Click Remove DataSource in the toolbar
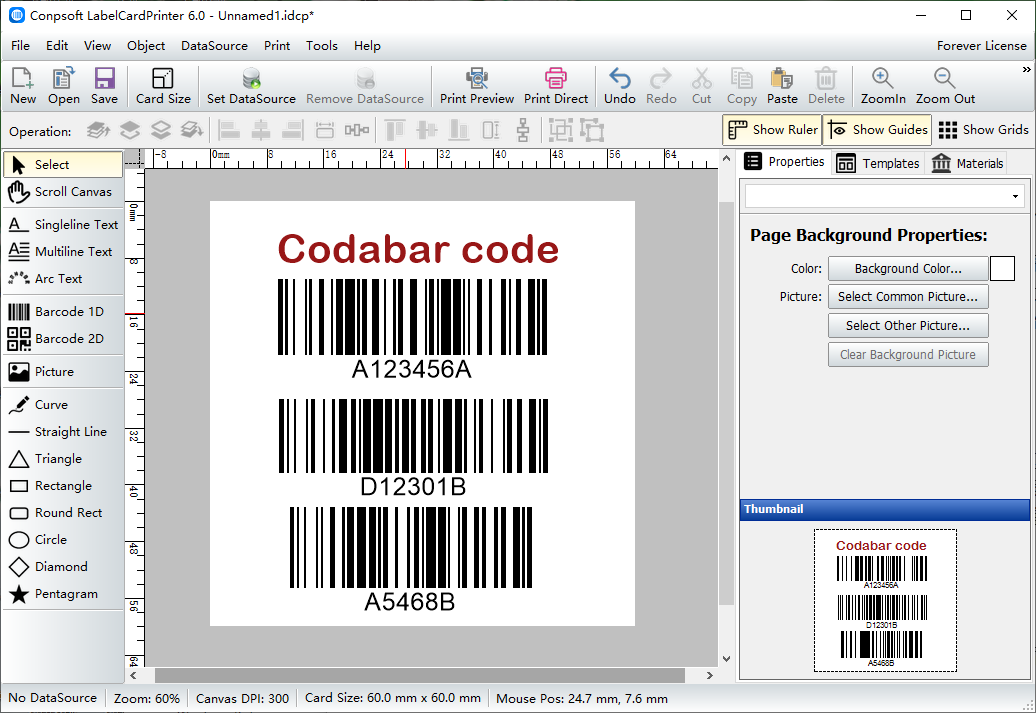The width and height of the screenshot is (1036, 713). 365,86
